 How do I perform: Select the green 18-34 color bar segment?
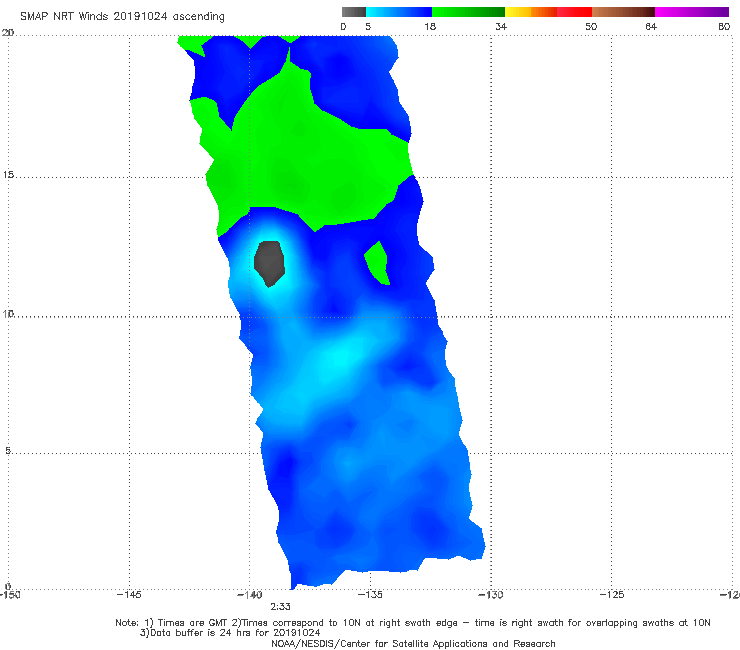coord(468,12)
